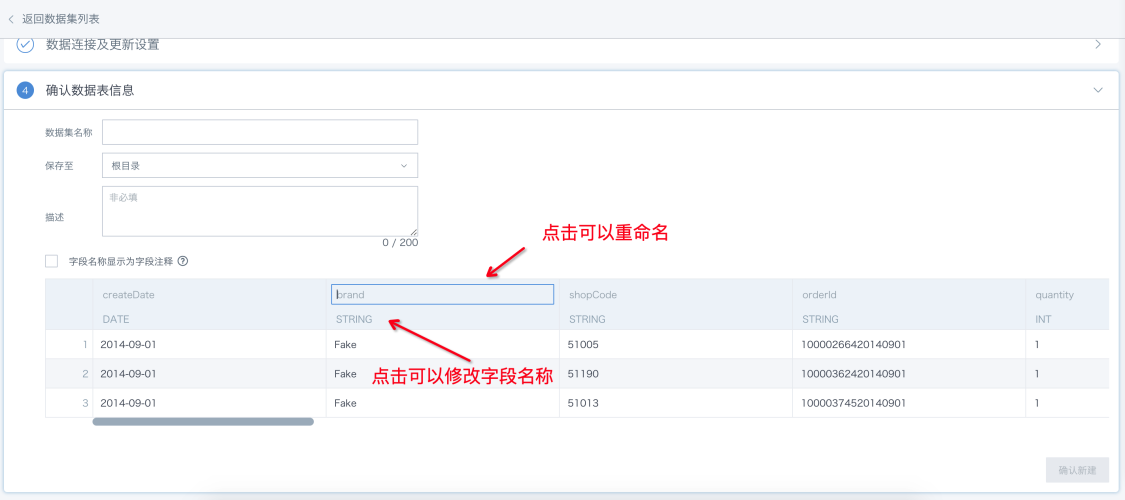The image size is (1125, 500).
Task: Click the step 4 number badge
Action: pos(25,90)
